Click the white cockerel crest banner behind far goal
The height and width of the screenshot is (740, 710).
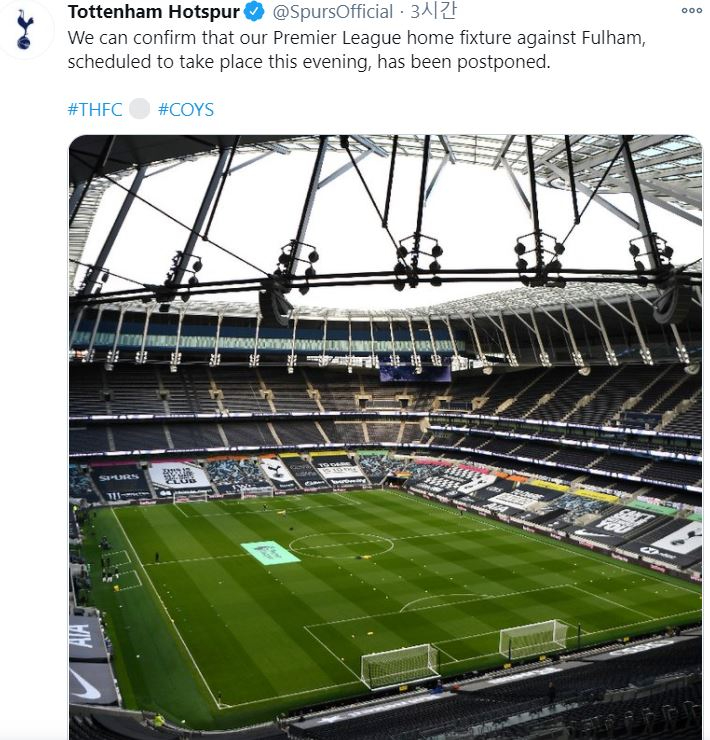278,472
